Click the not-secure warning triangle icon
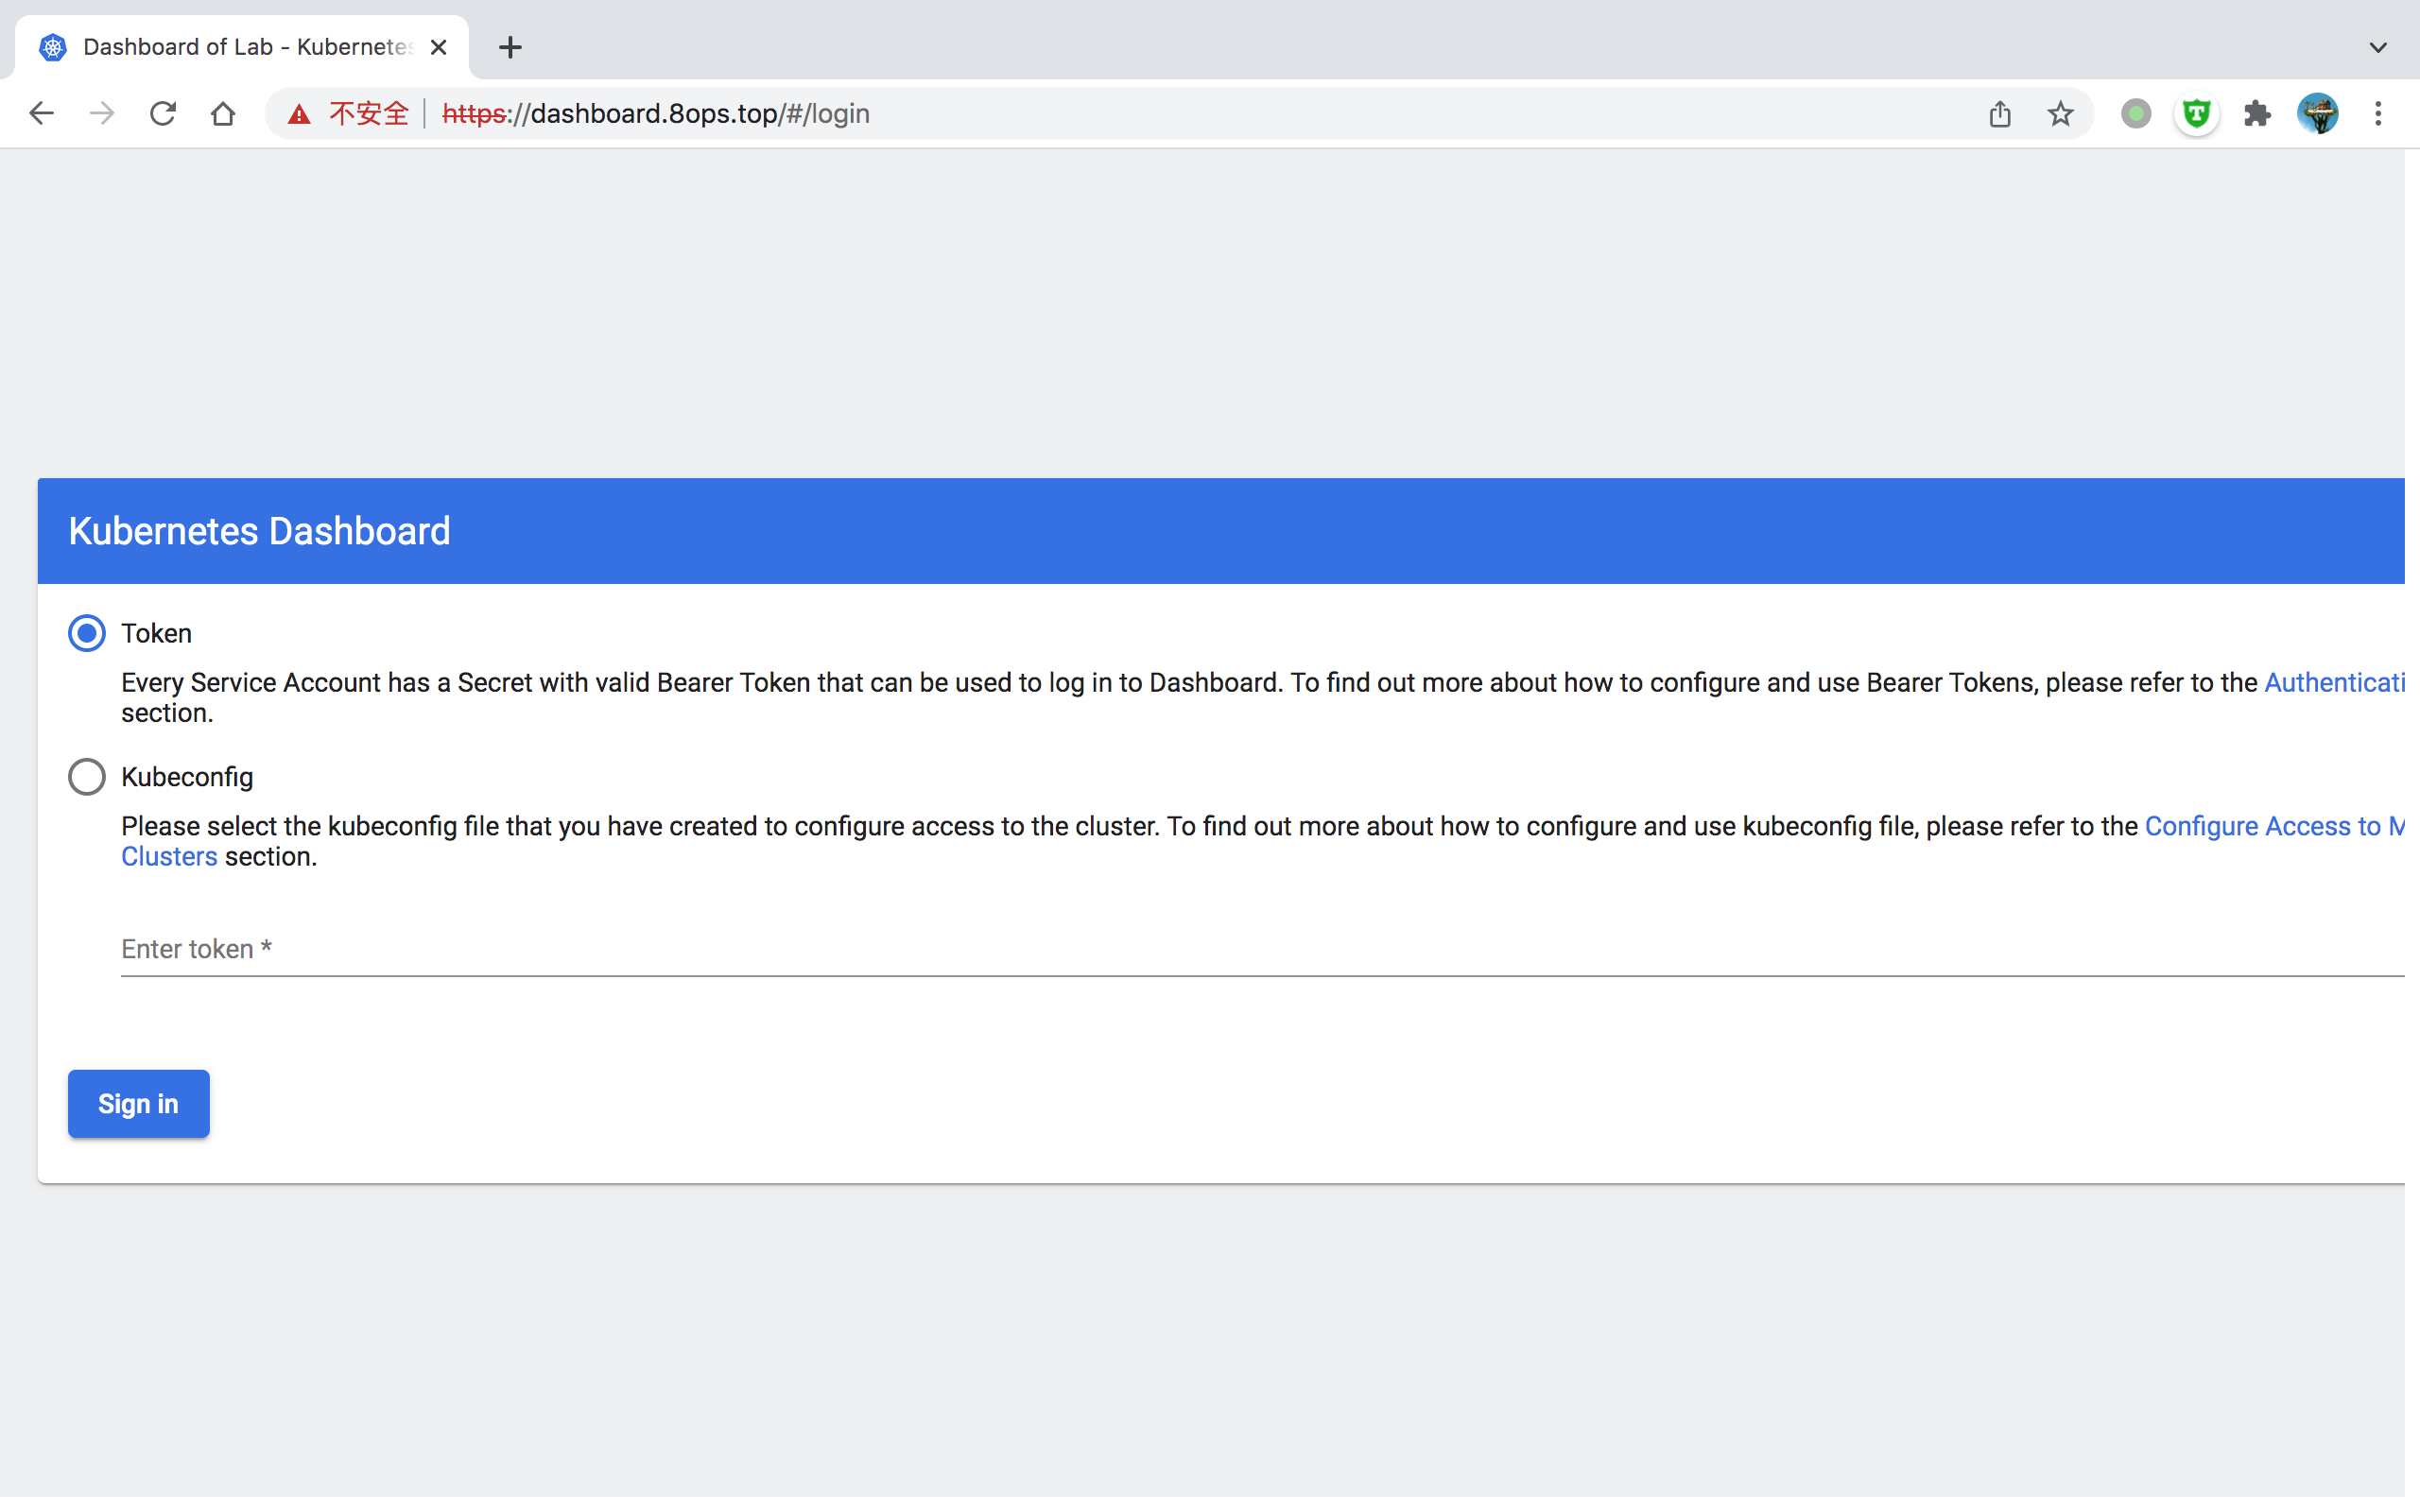 click(299, 115)
